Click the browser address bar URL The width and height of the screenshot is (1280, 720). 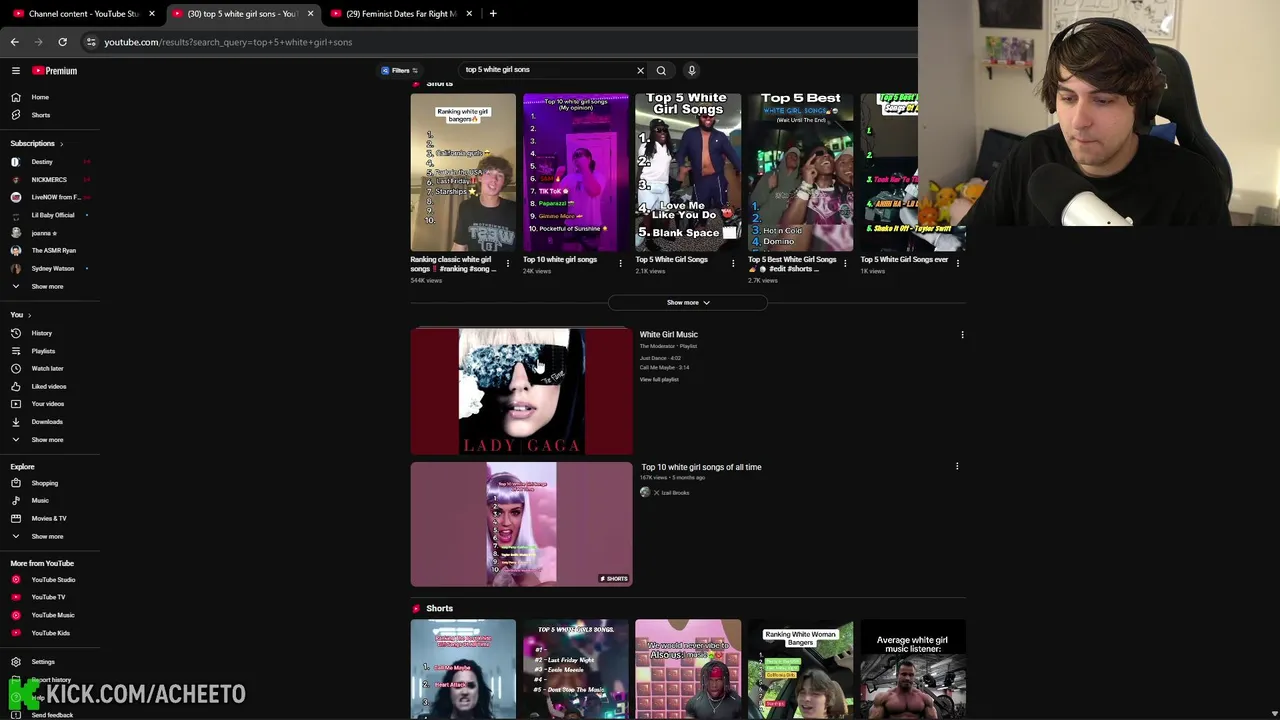[x=228, y=42]
